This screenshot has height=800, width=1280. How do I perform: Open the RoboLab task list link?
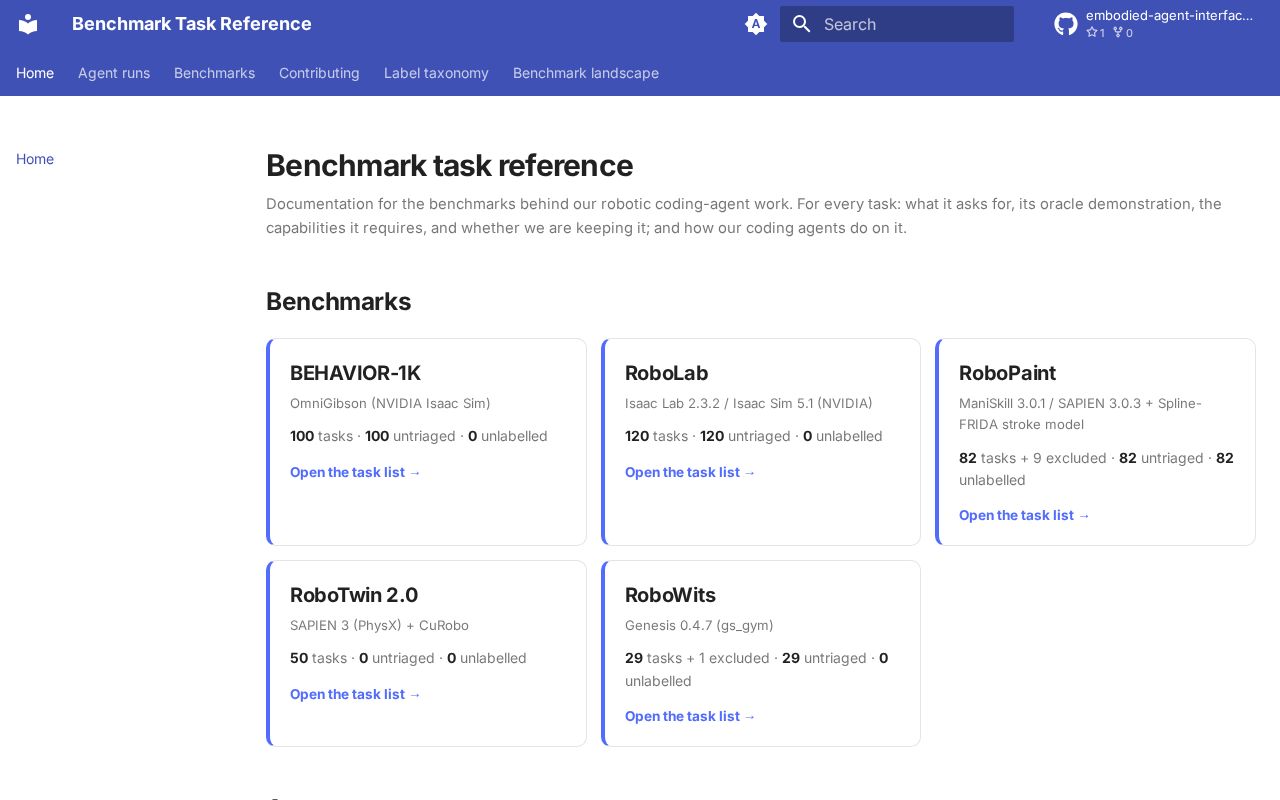pyautogui.click(x=691, y=472)
